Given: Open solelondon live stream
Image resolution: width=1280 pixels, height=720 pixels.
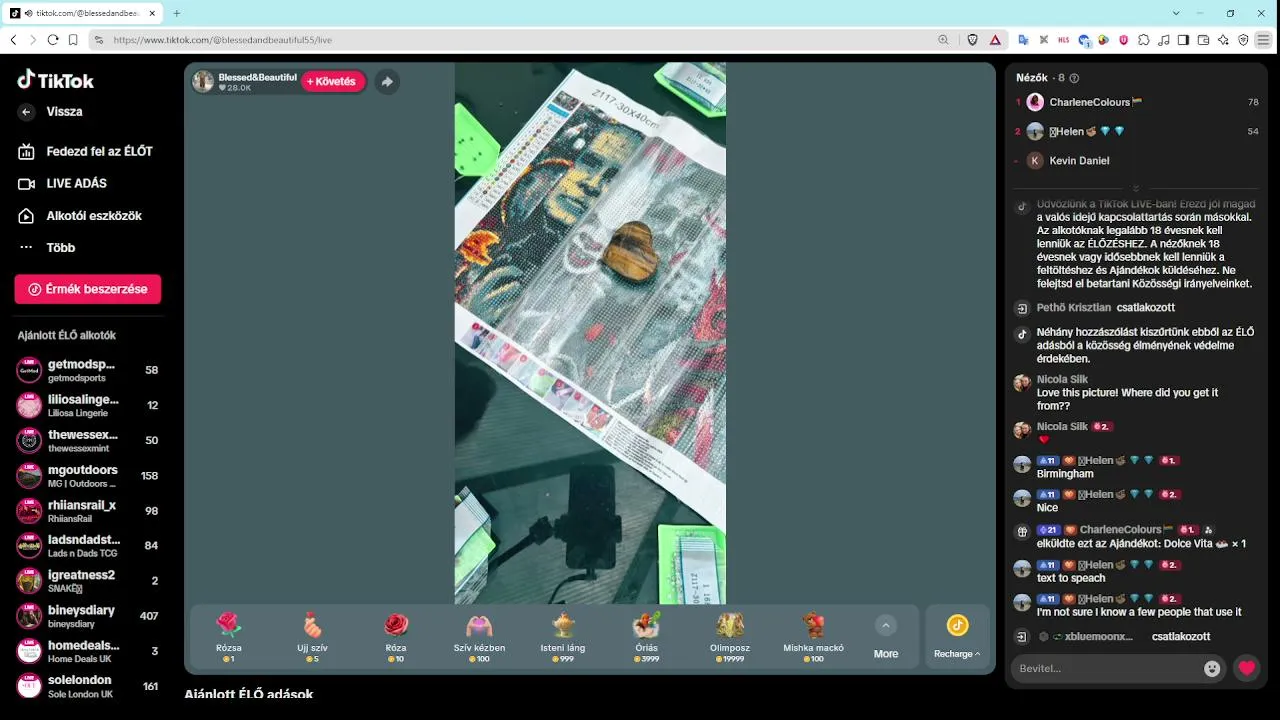Looking at the screenshot, I should pos(88,686).
